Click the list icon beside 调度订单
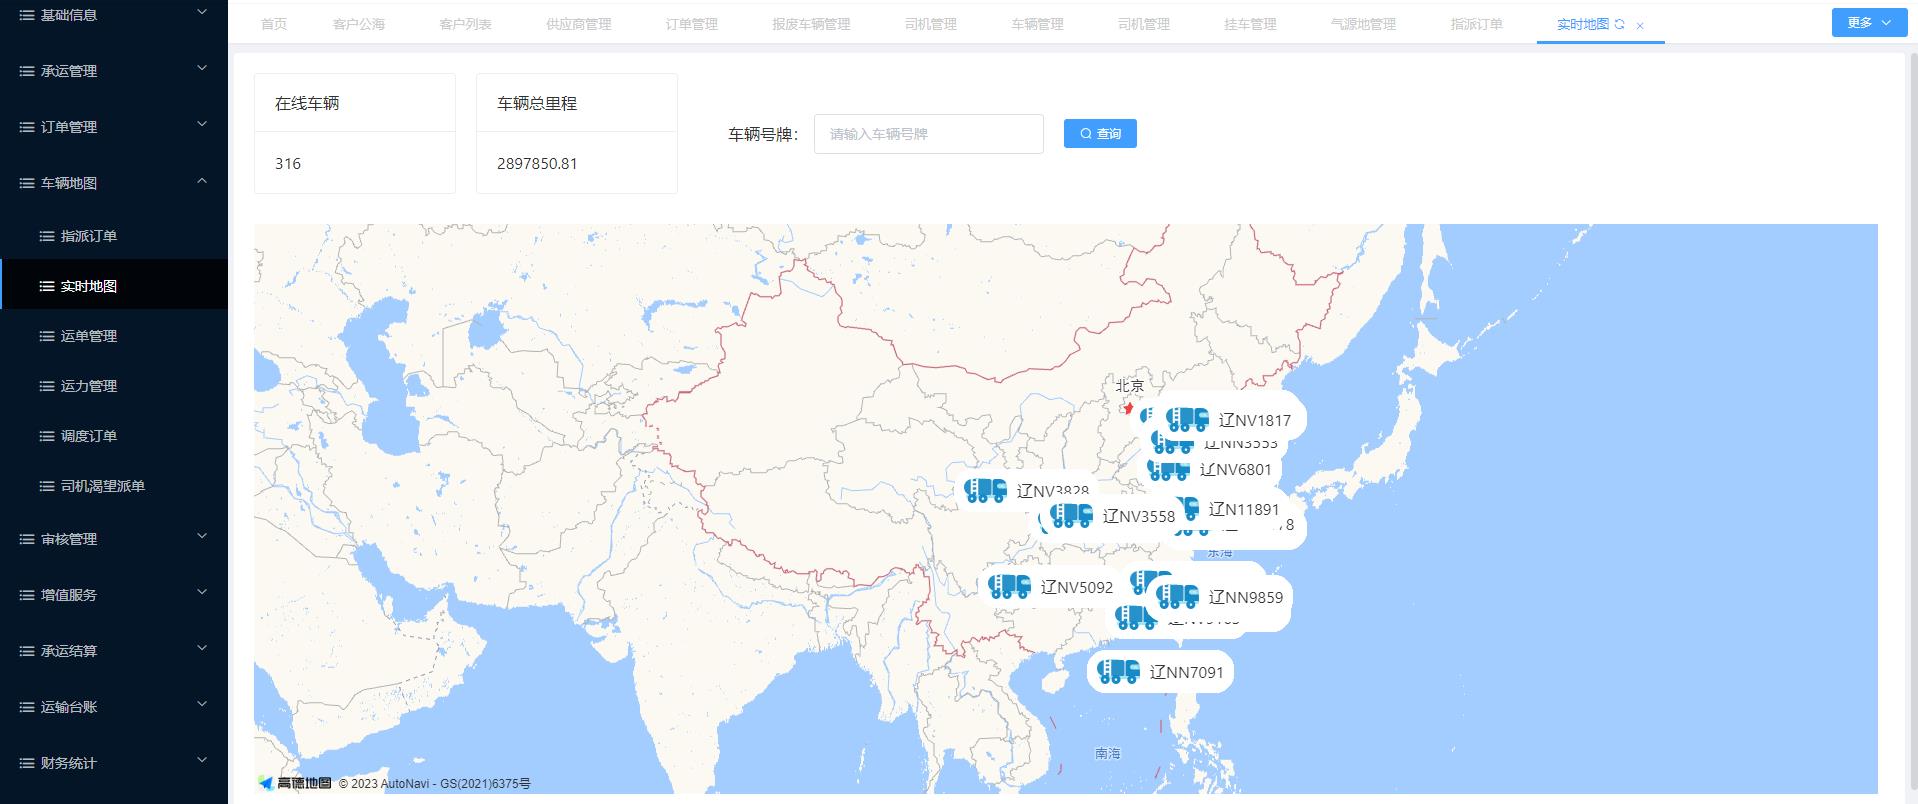 pos(47,436)
